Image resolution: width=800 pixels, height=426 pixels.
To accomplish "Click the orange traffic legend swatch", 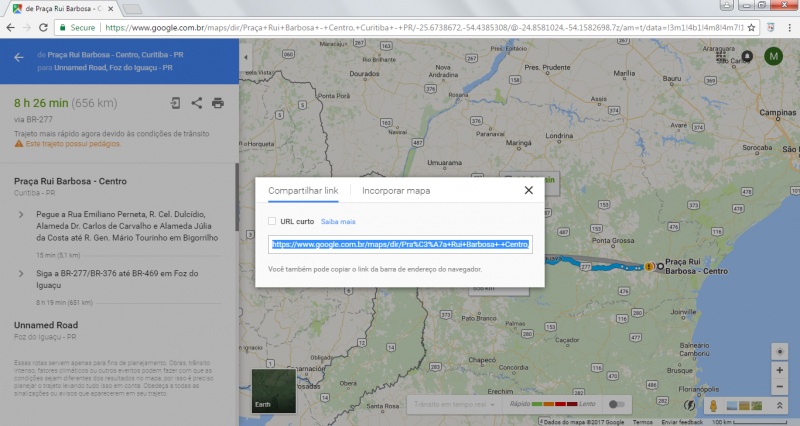I will [548, 404].
